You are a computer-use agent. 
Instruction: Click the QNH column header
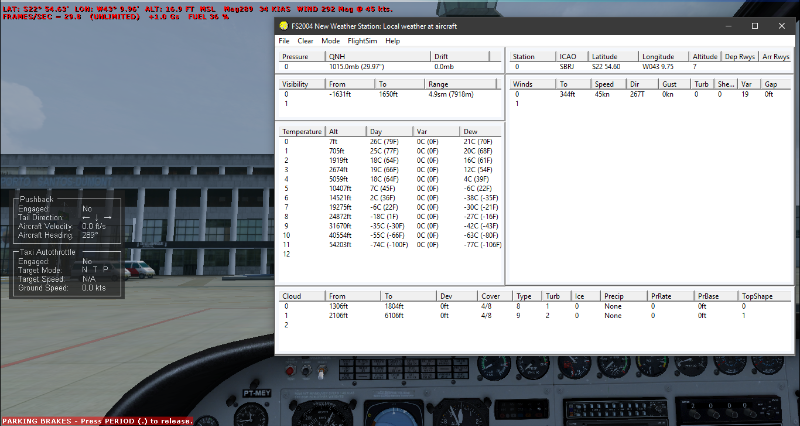point(378,57)
